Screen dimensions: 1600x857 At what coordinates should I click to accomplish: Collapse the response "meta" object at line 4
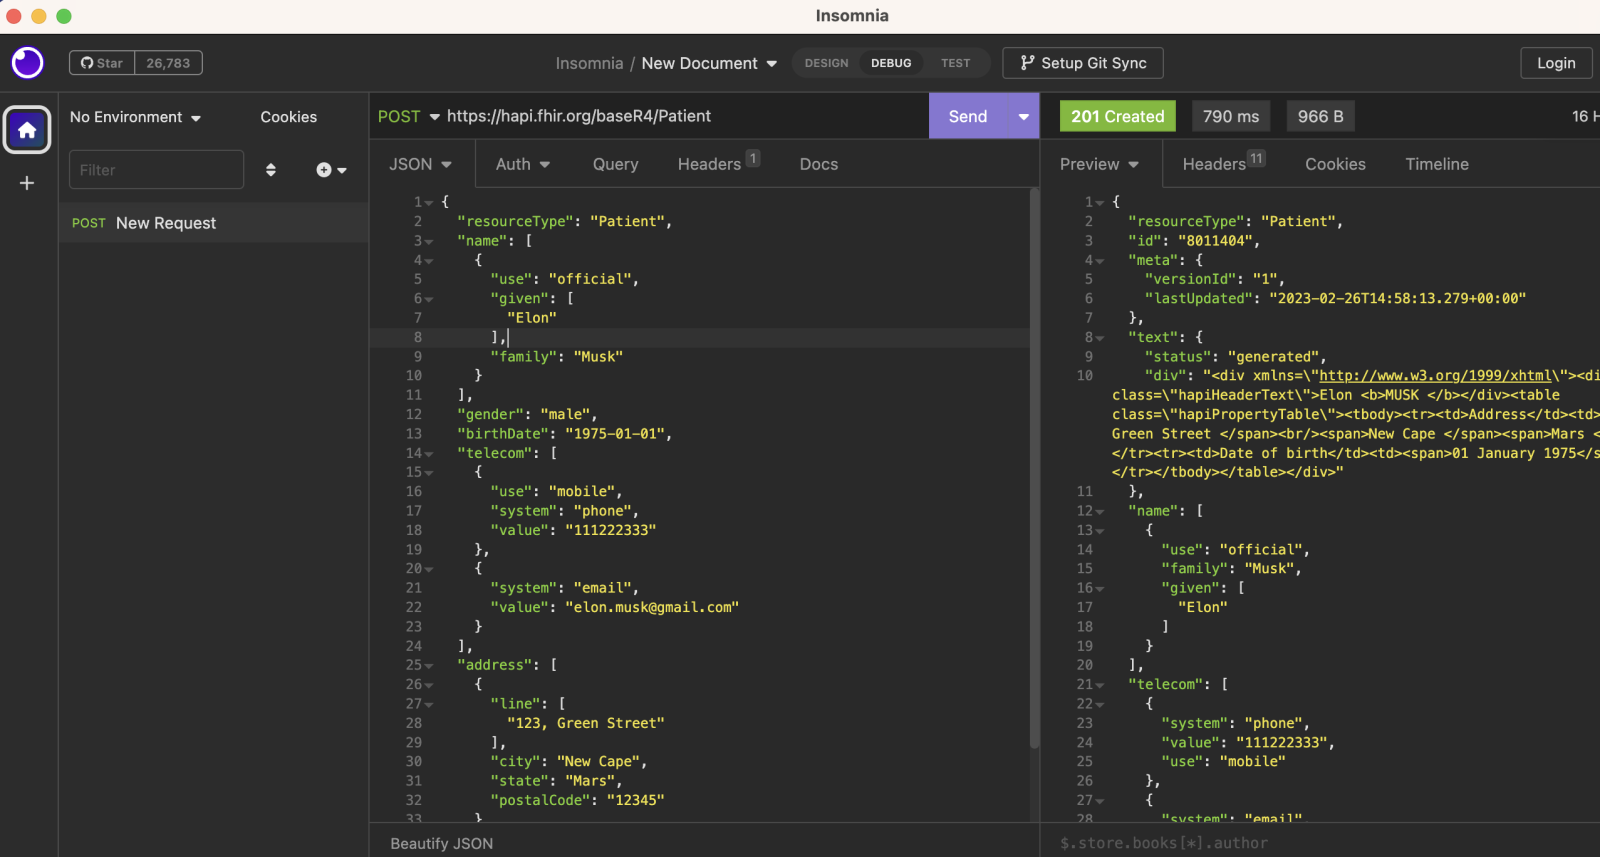pyautogui.click(x=1100, y=261)
